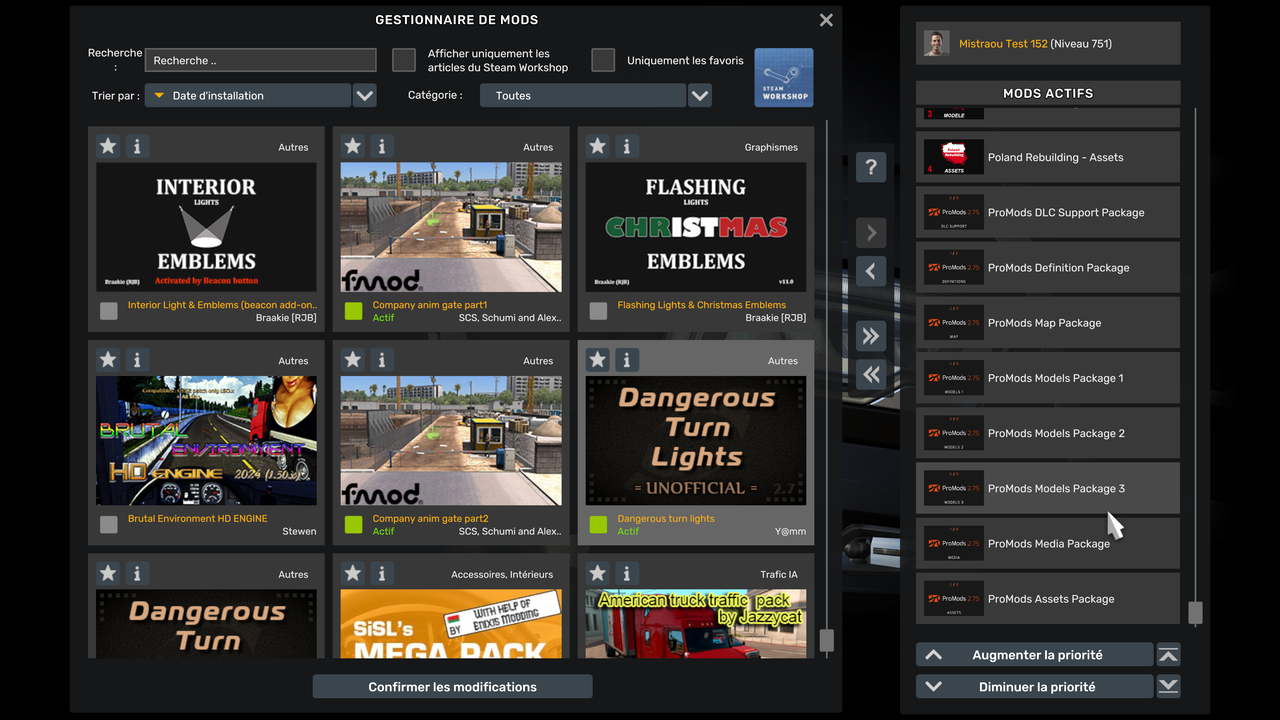
Task: Open info for Company anim gate part2
Action: coord(382,359)
